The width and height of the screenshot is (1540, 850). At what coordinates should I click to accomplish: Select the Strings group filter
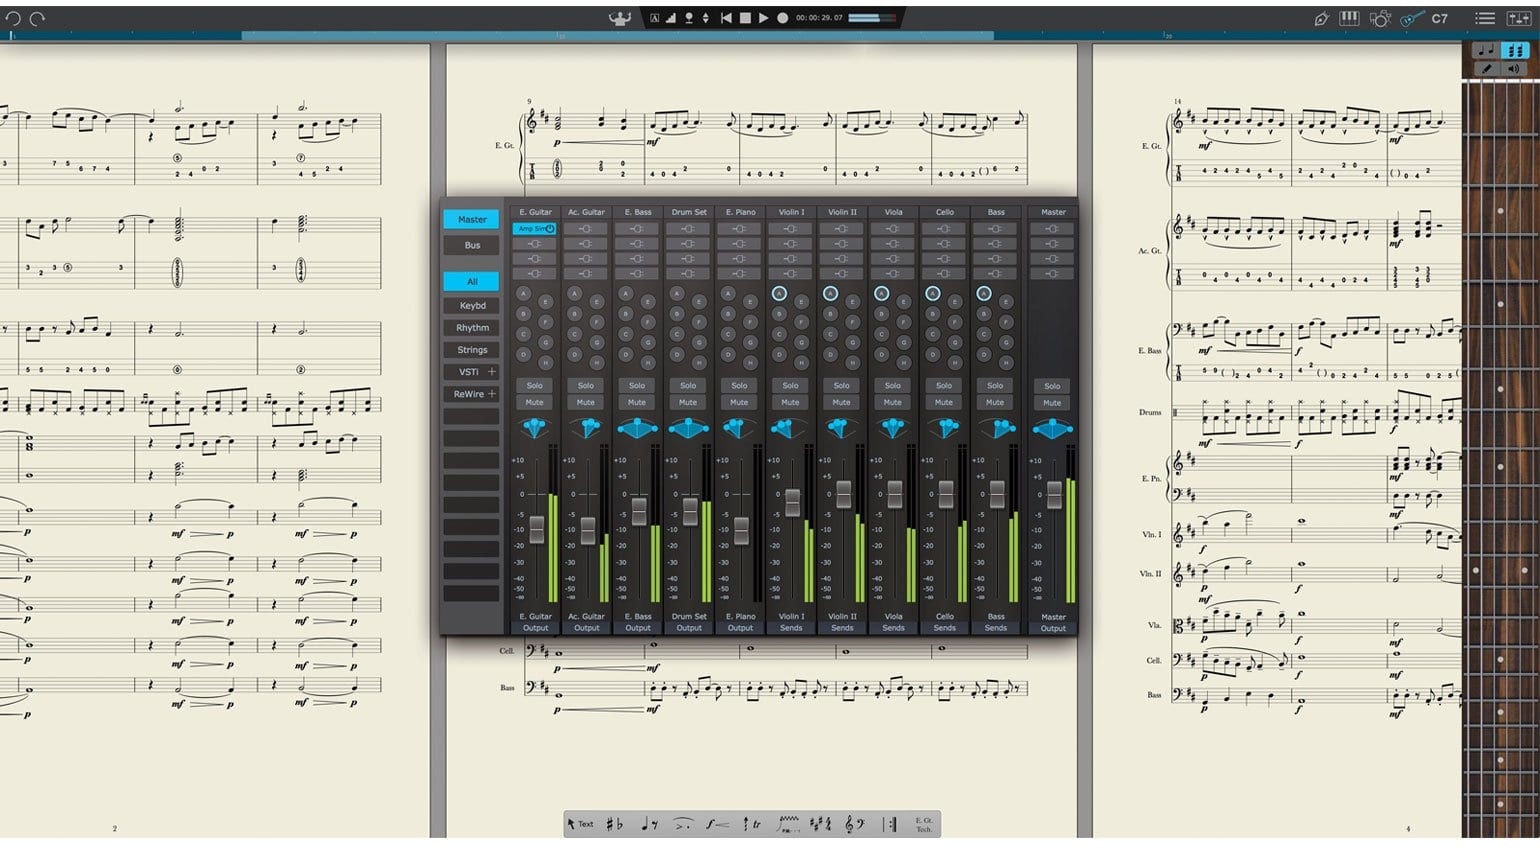(472, 350)
